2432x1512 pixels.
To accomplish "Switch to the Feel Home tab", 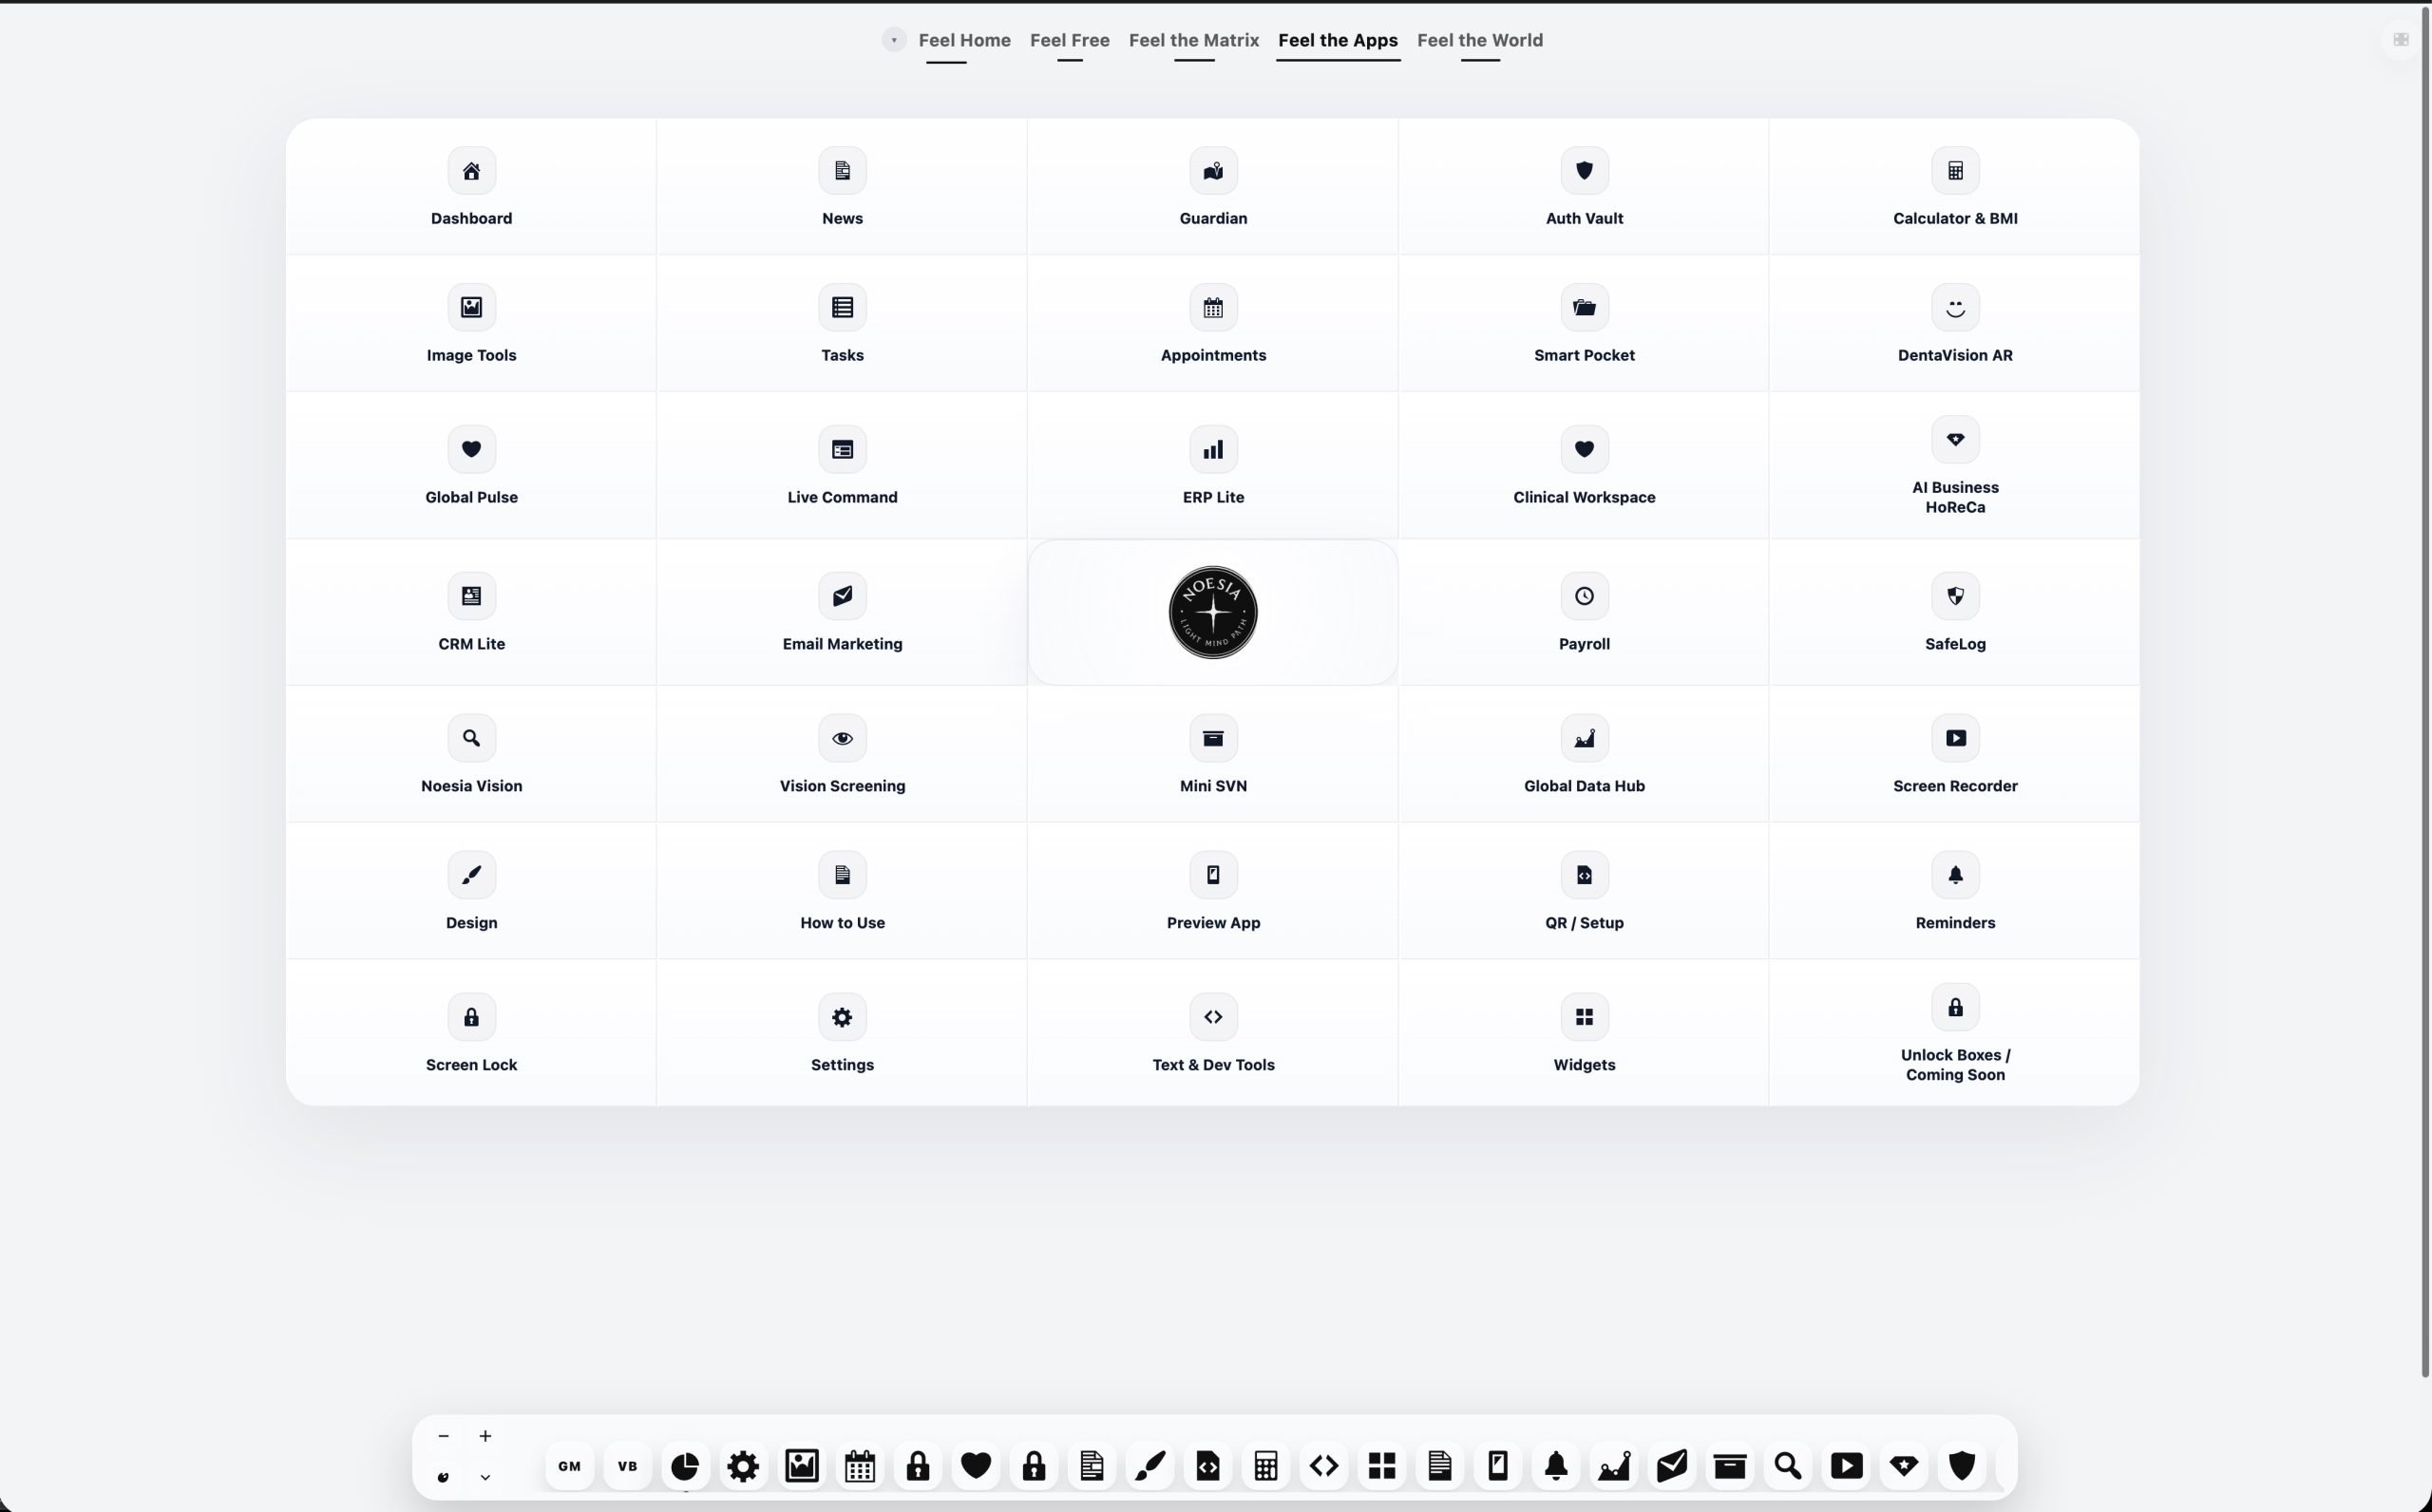I will pyautogui.click(x=964, y=40).
